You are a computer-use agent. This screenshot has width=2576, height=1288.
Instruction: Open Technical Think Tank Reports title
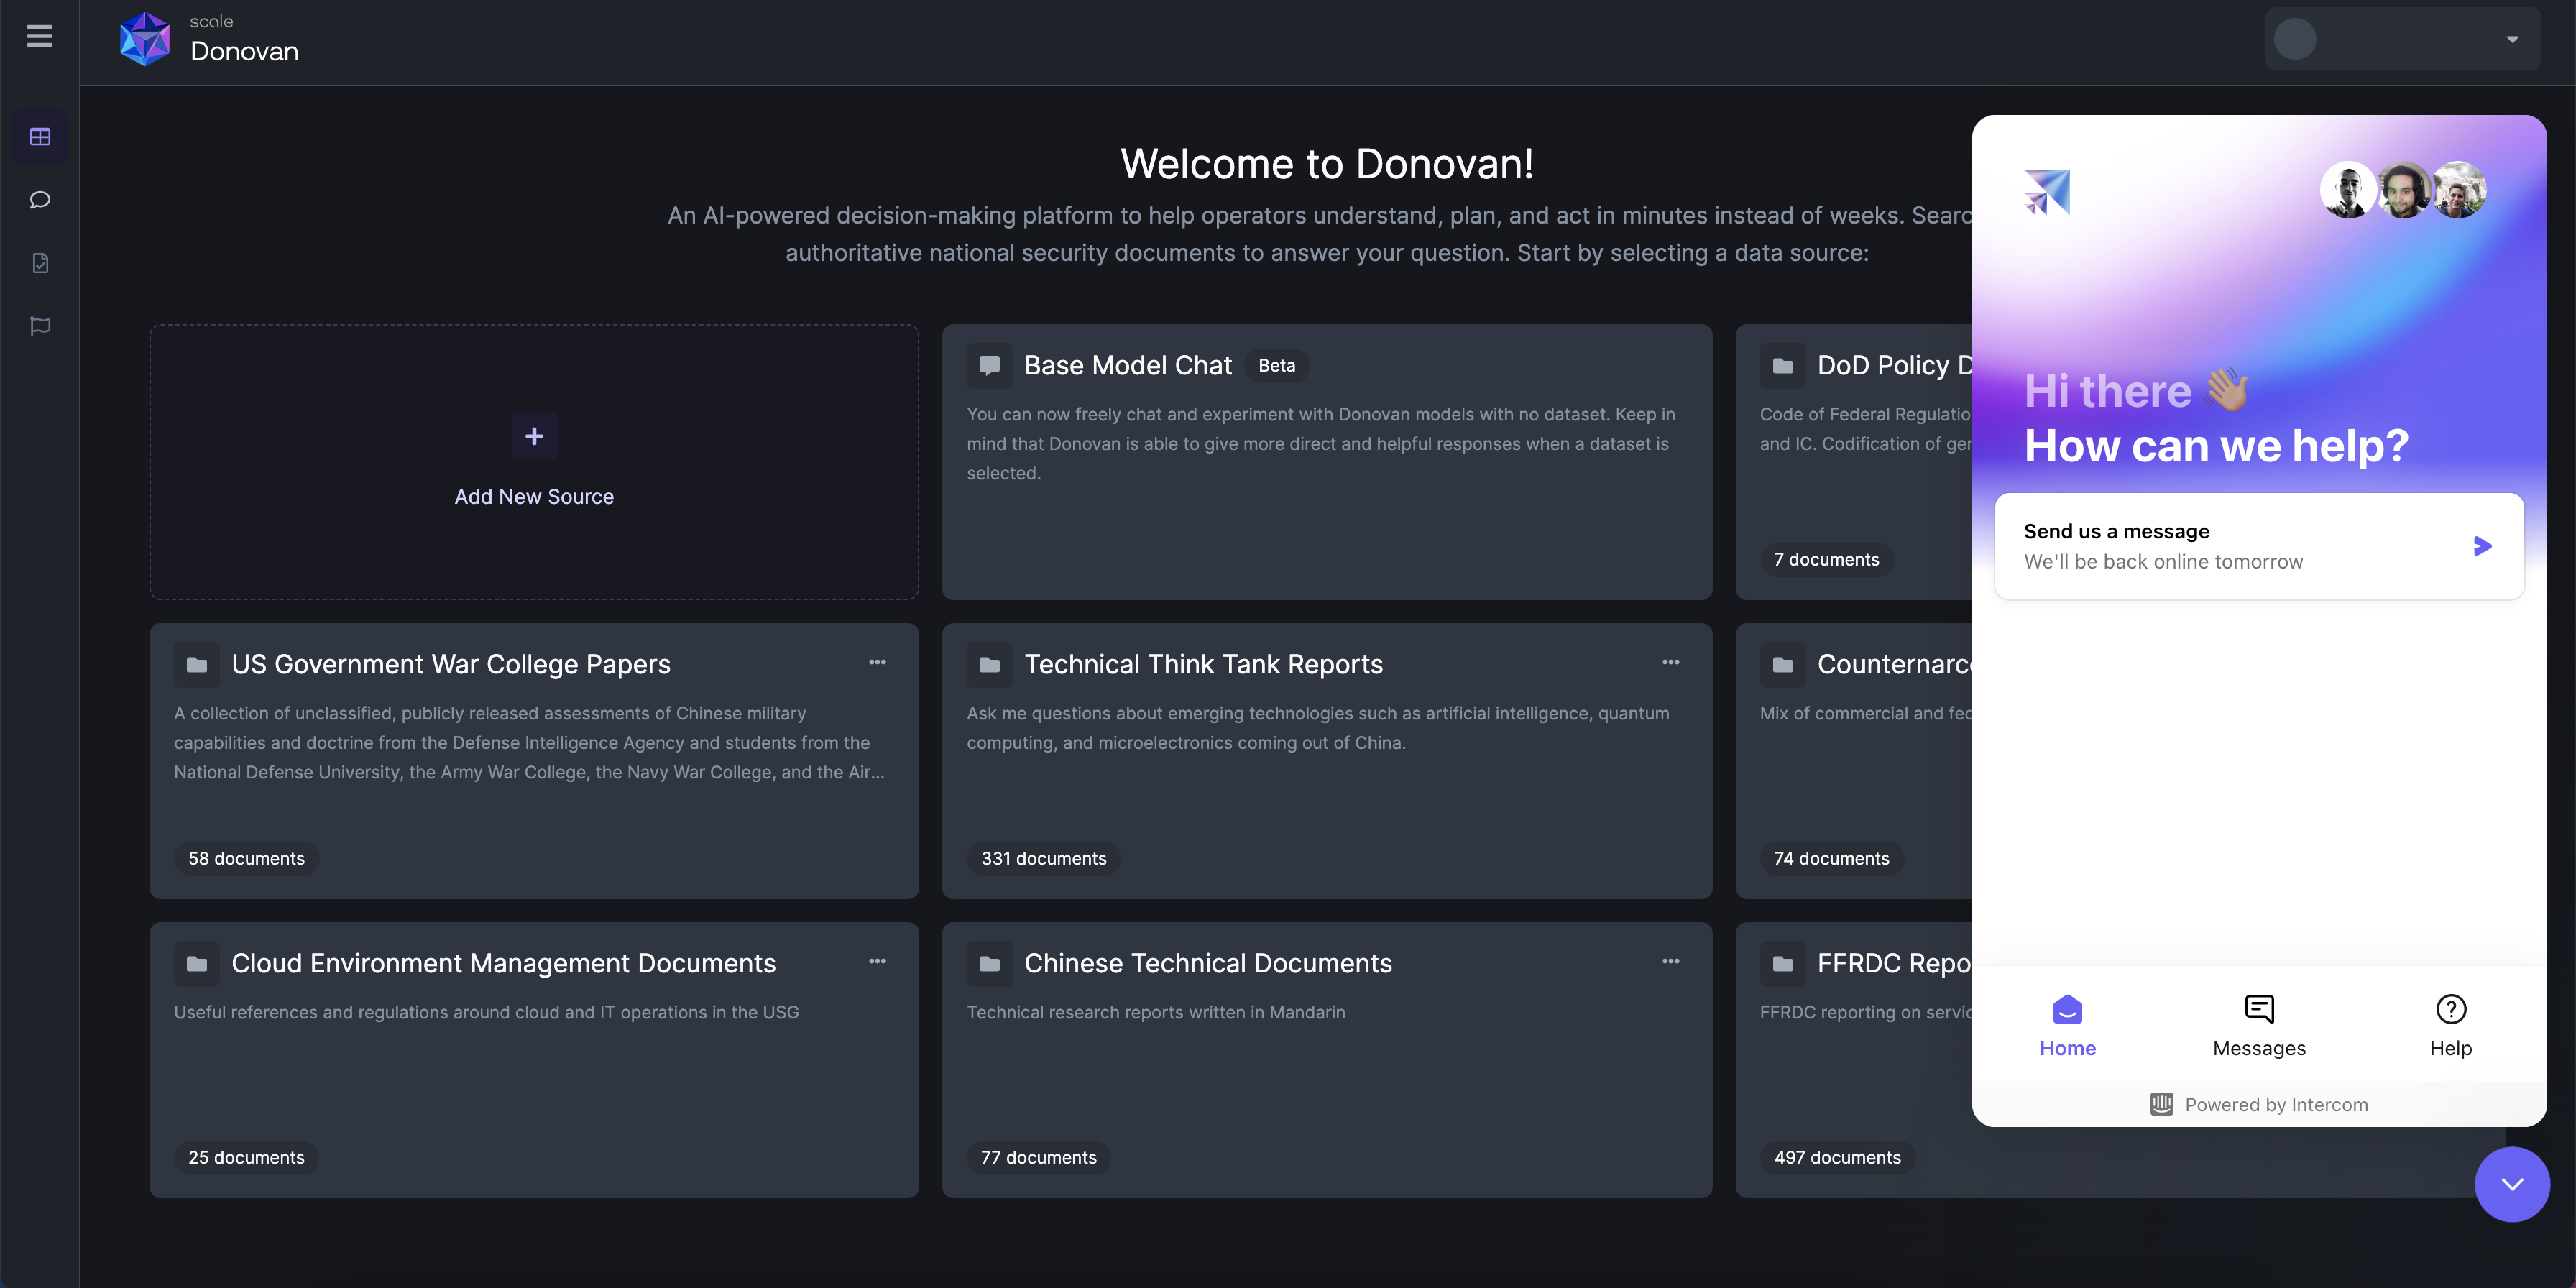1203,664
